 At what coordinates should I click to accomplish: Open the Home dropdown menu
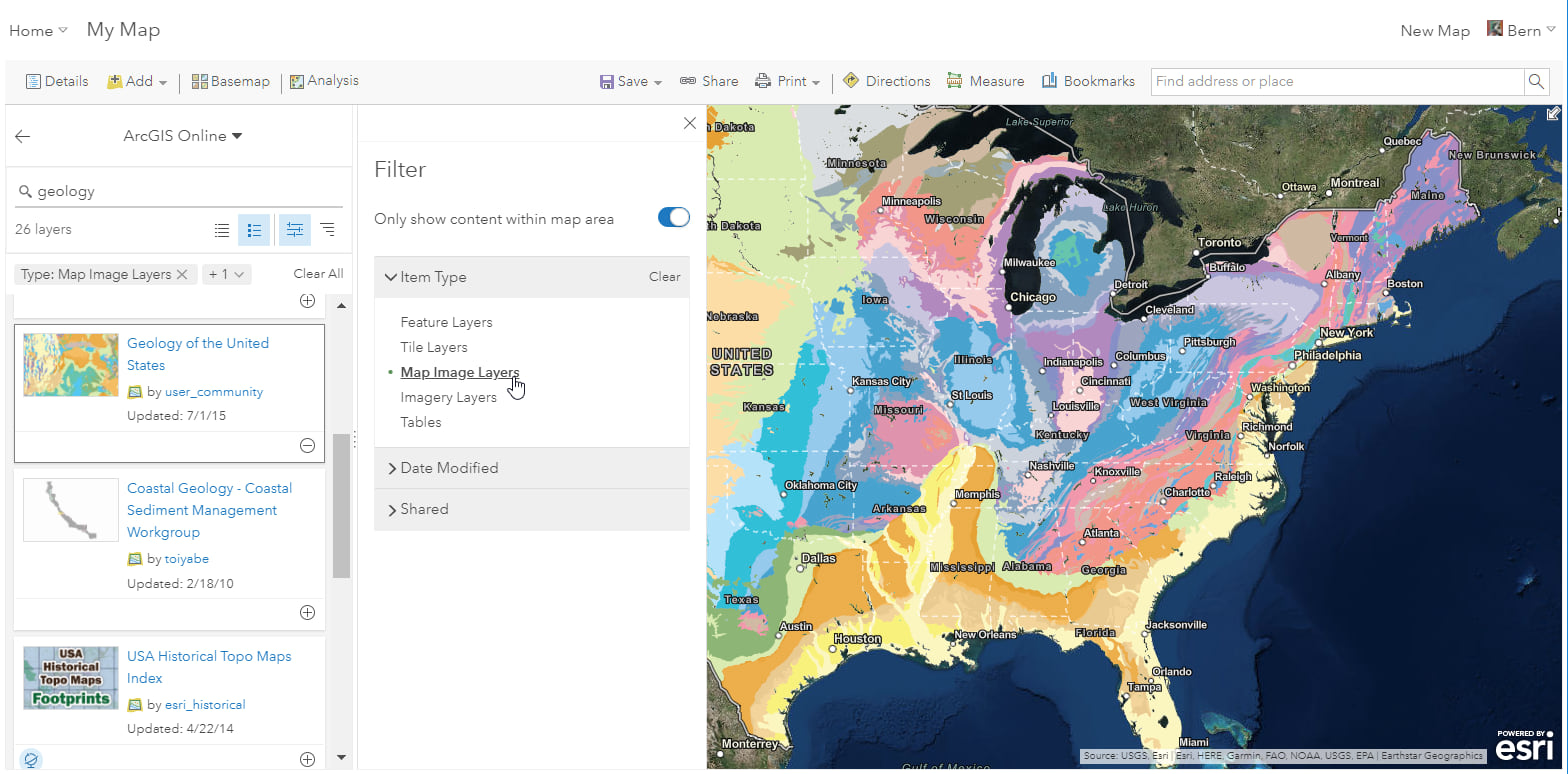38,31
